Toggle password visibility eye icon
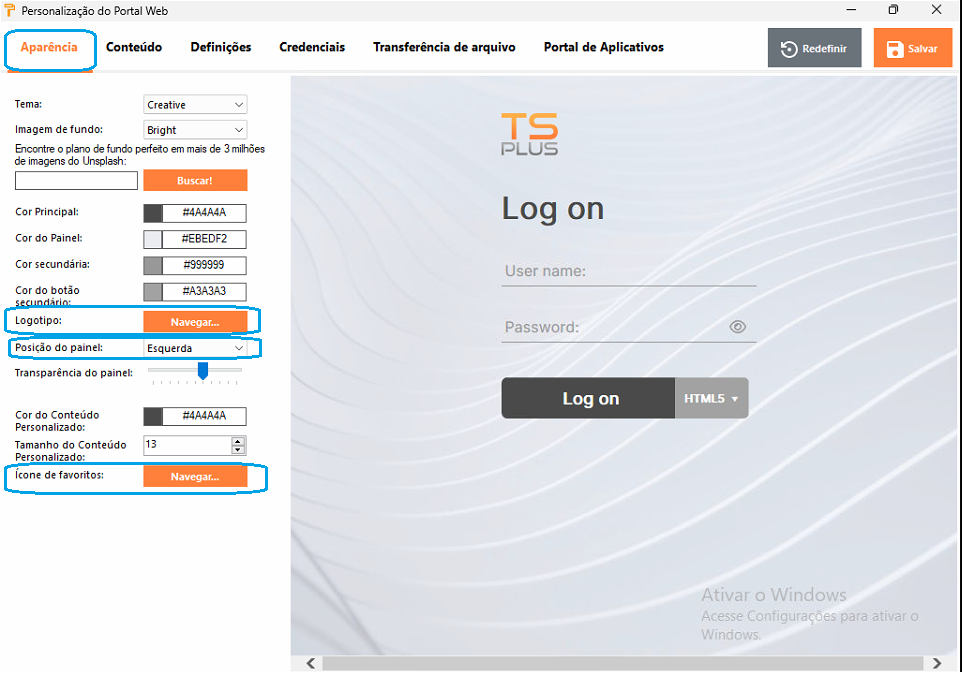The image size is (968, 680). click(738, 327)
